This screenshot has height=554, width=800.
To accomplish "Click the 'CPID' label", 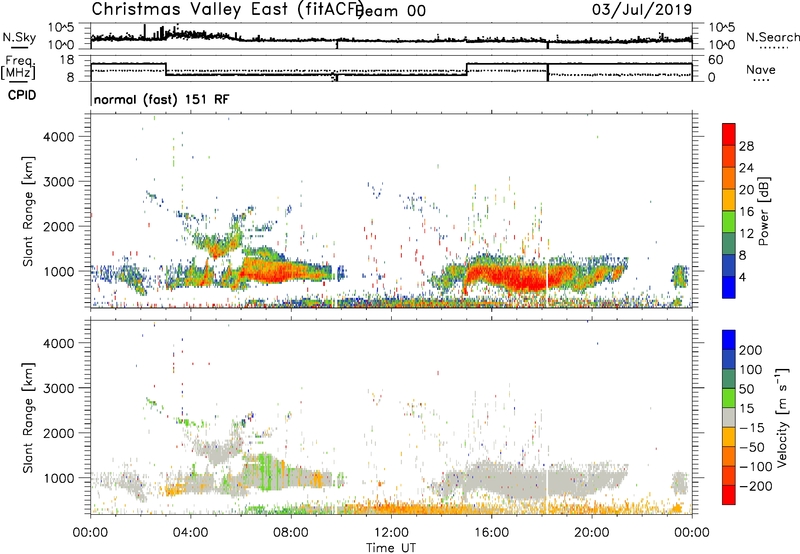I will [x=22, y=95].
